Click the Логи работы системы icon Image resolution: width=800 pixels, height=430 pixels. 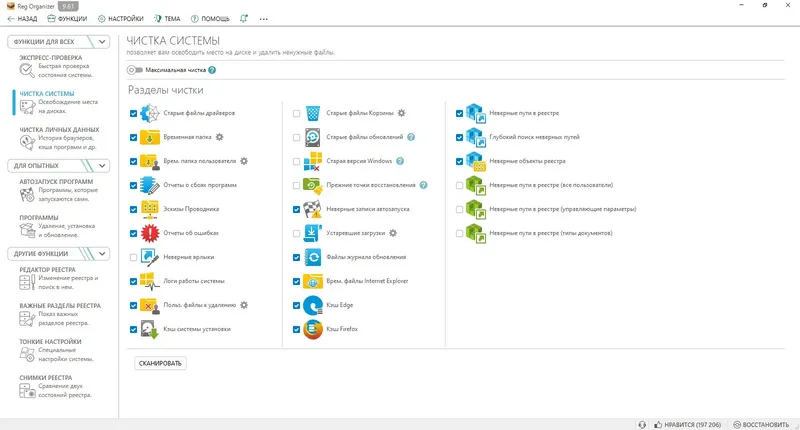[x=149, y=281]
